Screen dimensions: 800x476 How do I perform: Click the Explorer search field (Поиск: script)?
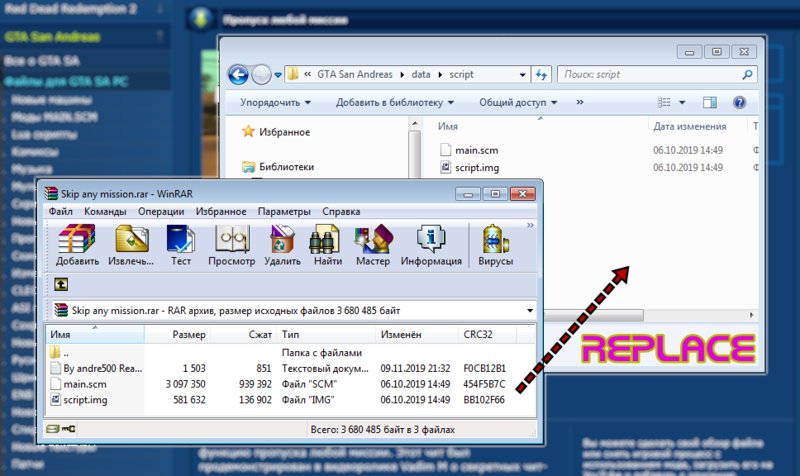(x=657, y=74)
